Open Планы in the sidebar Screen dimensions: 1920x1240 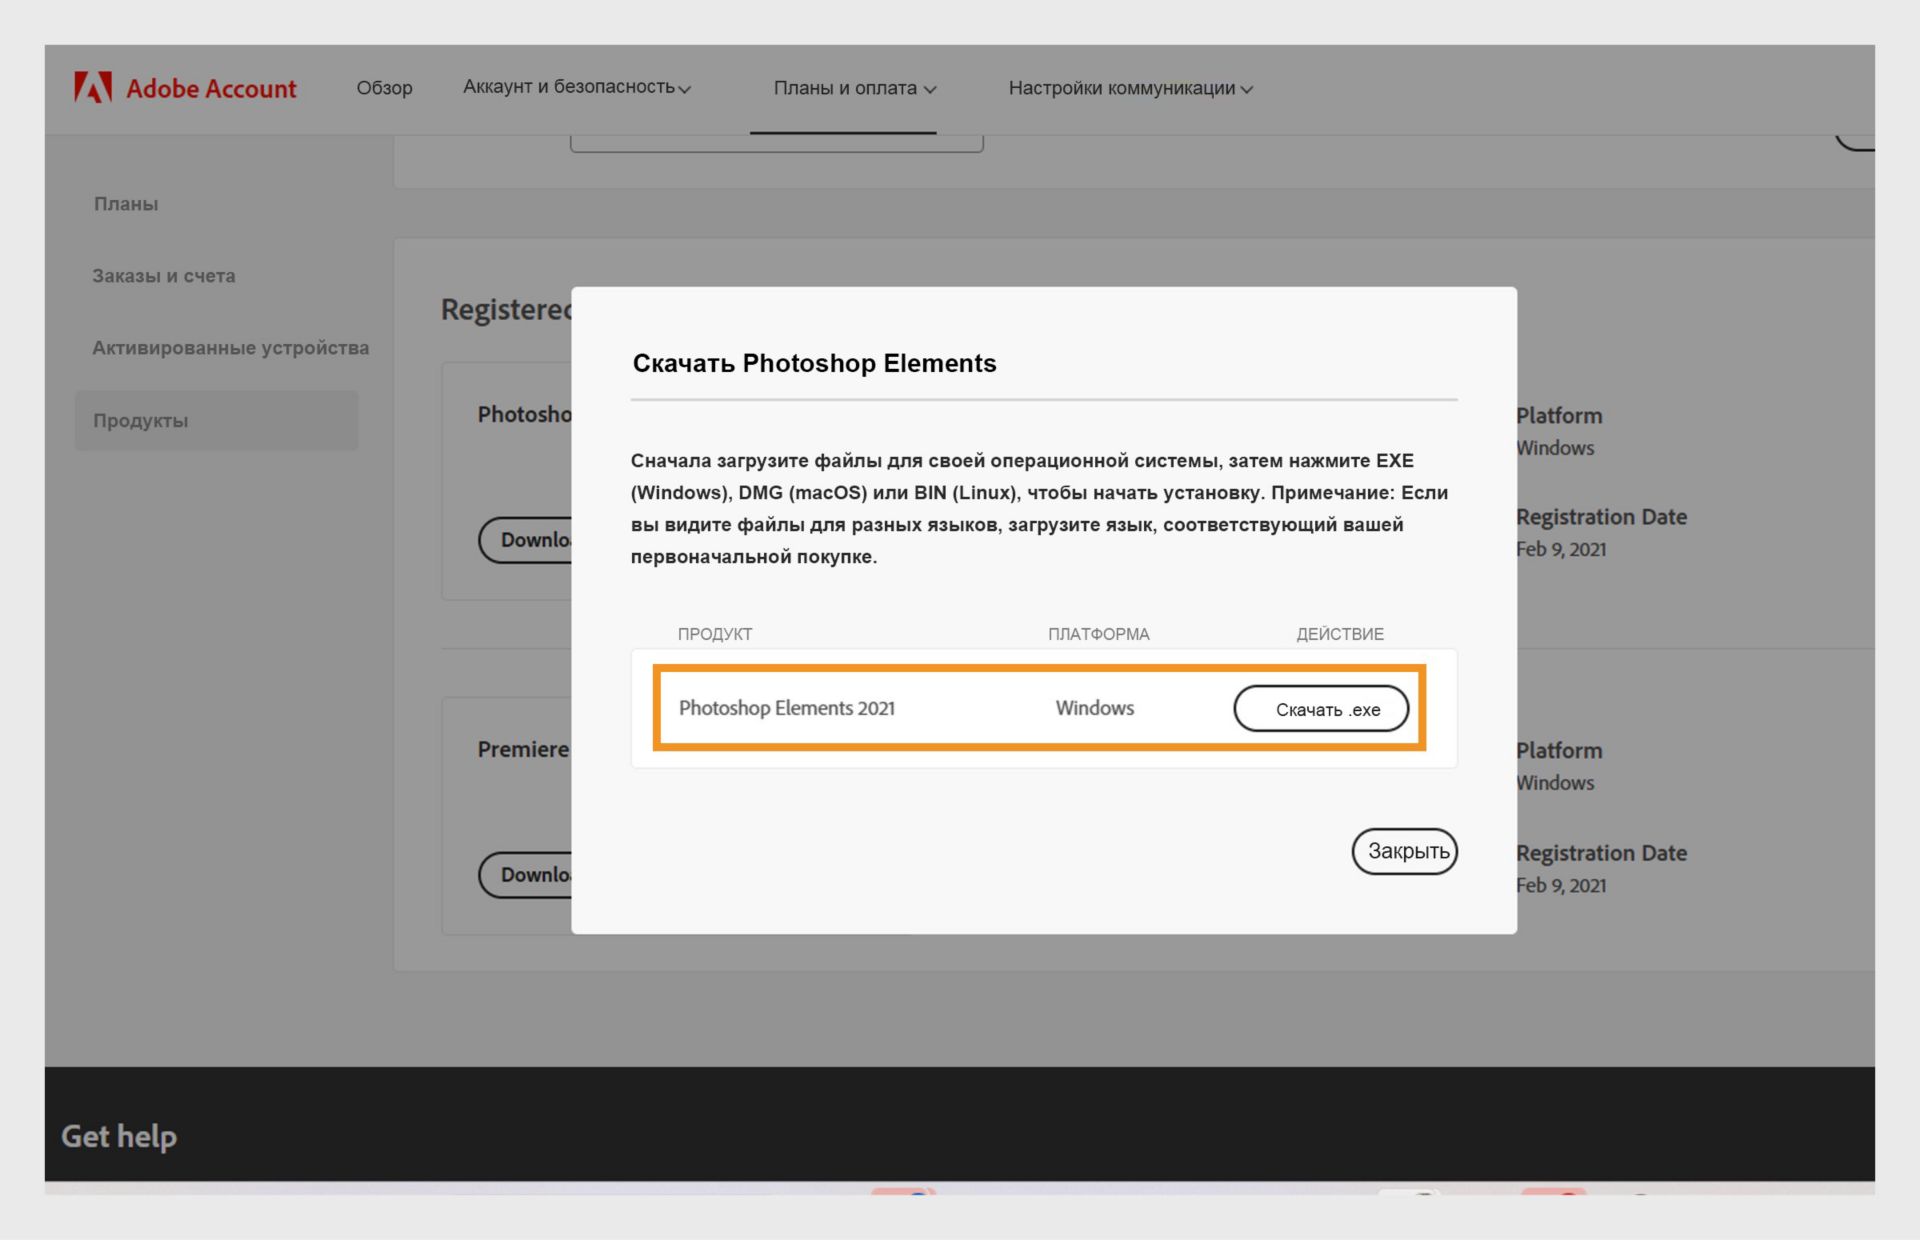pyautogui.click(x=126, y=204)
